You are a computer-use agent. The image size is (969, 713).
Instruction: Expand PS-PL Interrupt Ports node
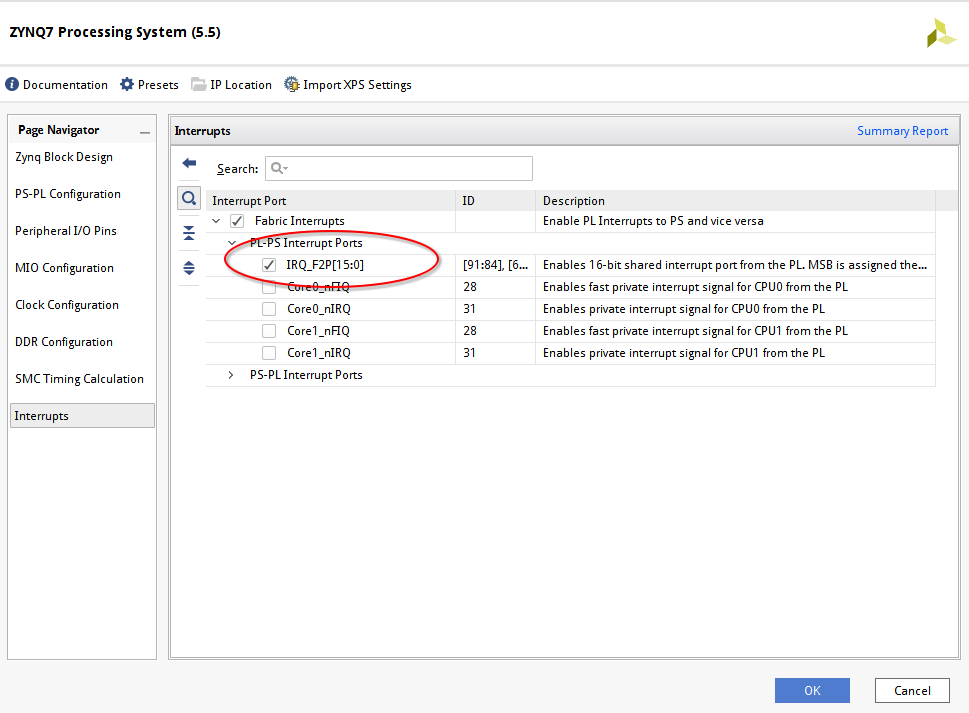point(231,375)
